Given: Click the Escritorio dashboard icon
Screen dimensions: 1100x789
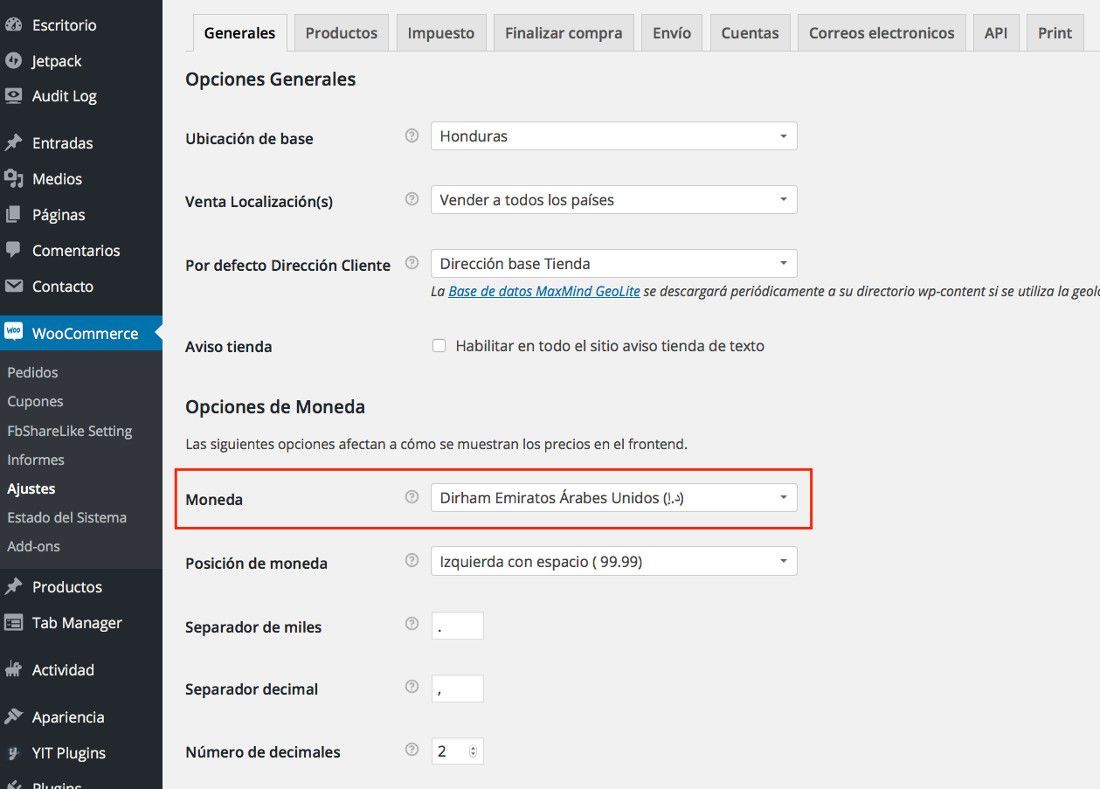Looking at the screenshot, I should (13, 25).
